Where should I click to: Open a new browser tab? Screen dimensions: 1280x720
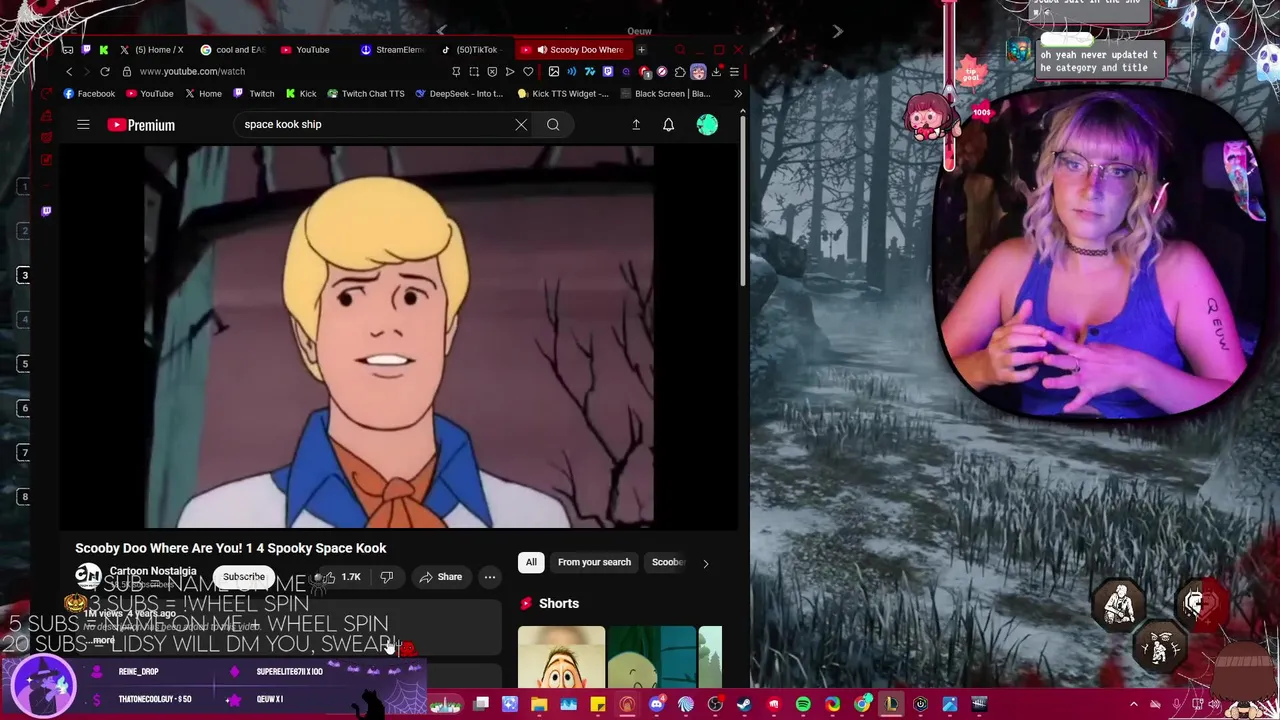[641, 50]
